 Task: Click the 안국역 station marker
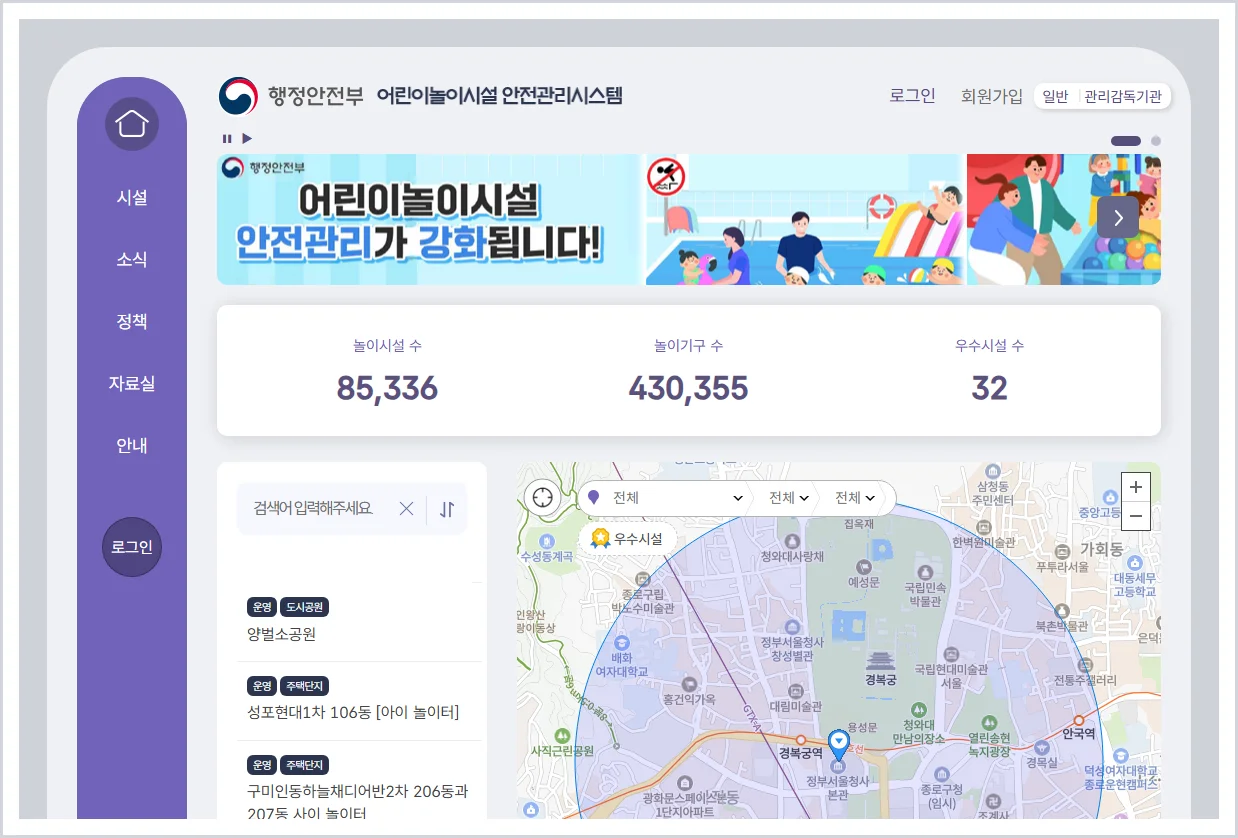tap(1078, 720)
